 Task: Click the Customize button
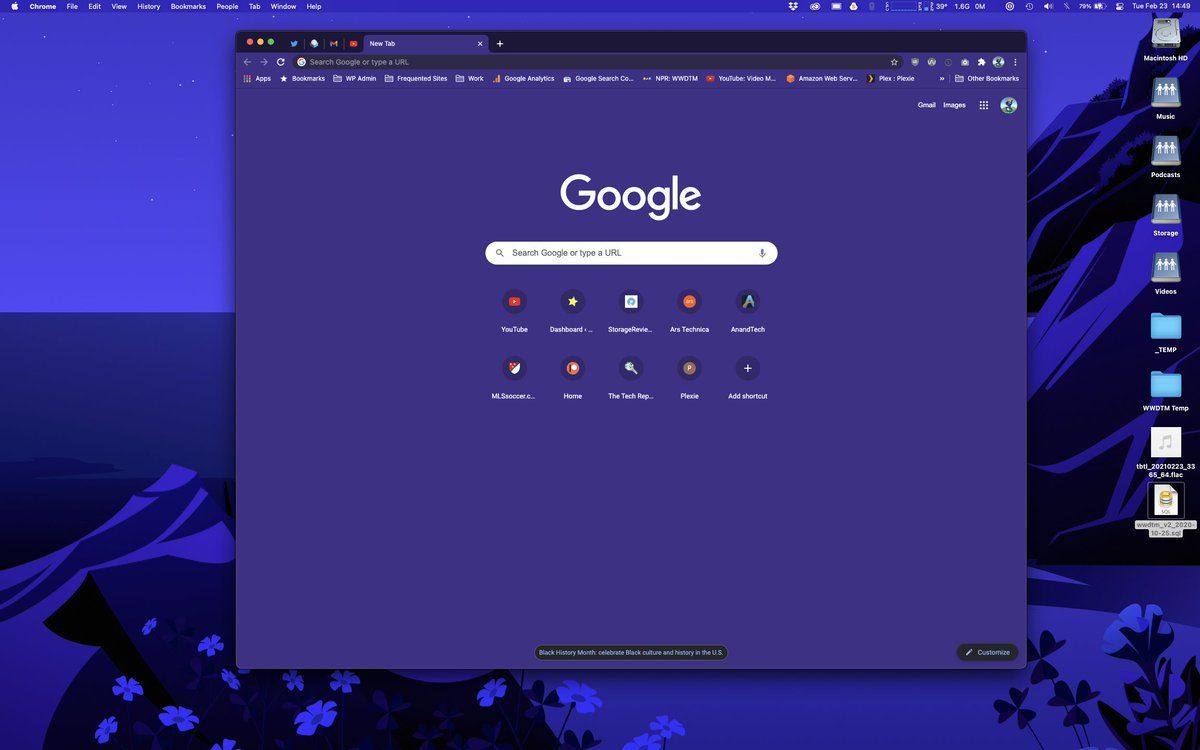[987, 652]
